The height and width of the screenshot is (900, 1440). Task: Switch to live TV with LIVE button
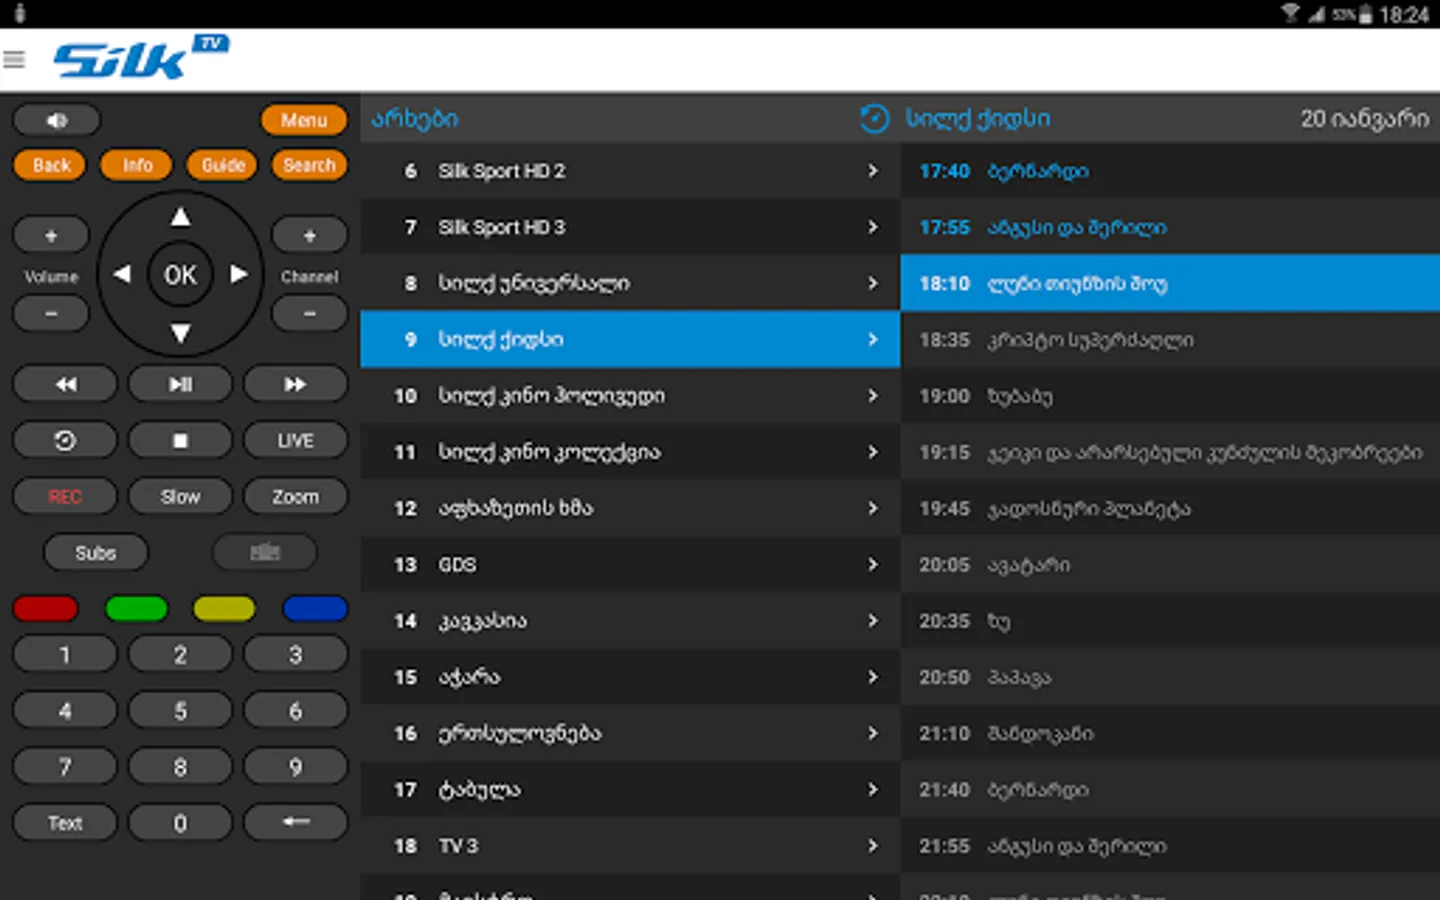pos(295,441)
